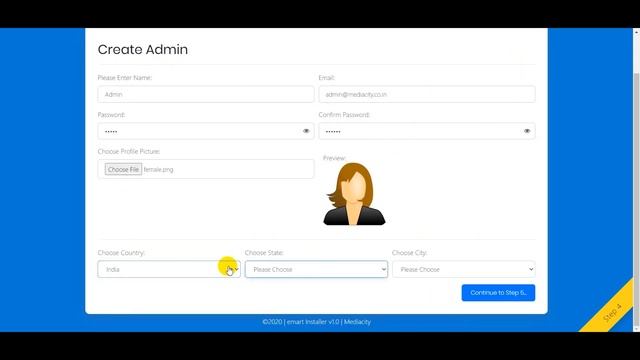Click the footer 'emart Installer v1.0' text
This screenshot has width=640, height=360.
[313, 322]
